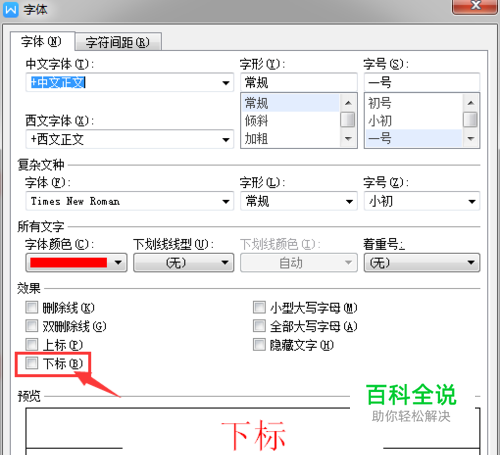Select 初号 in the 字号 list
Viewport: 500px width, 455px height.
click(414, 103)
